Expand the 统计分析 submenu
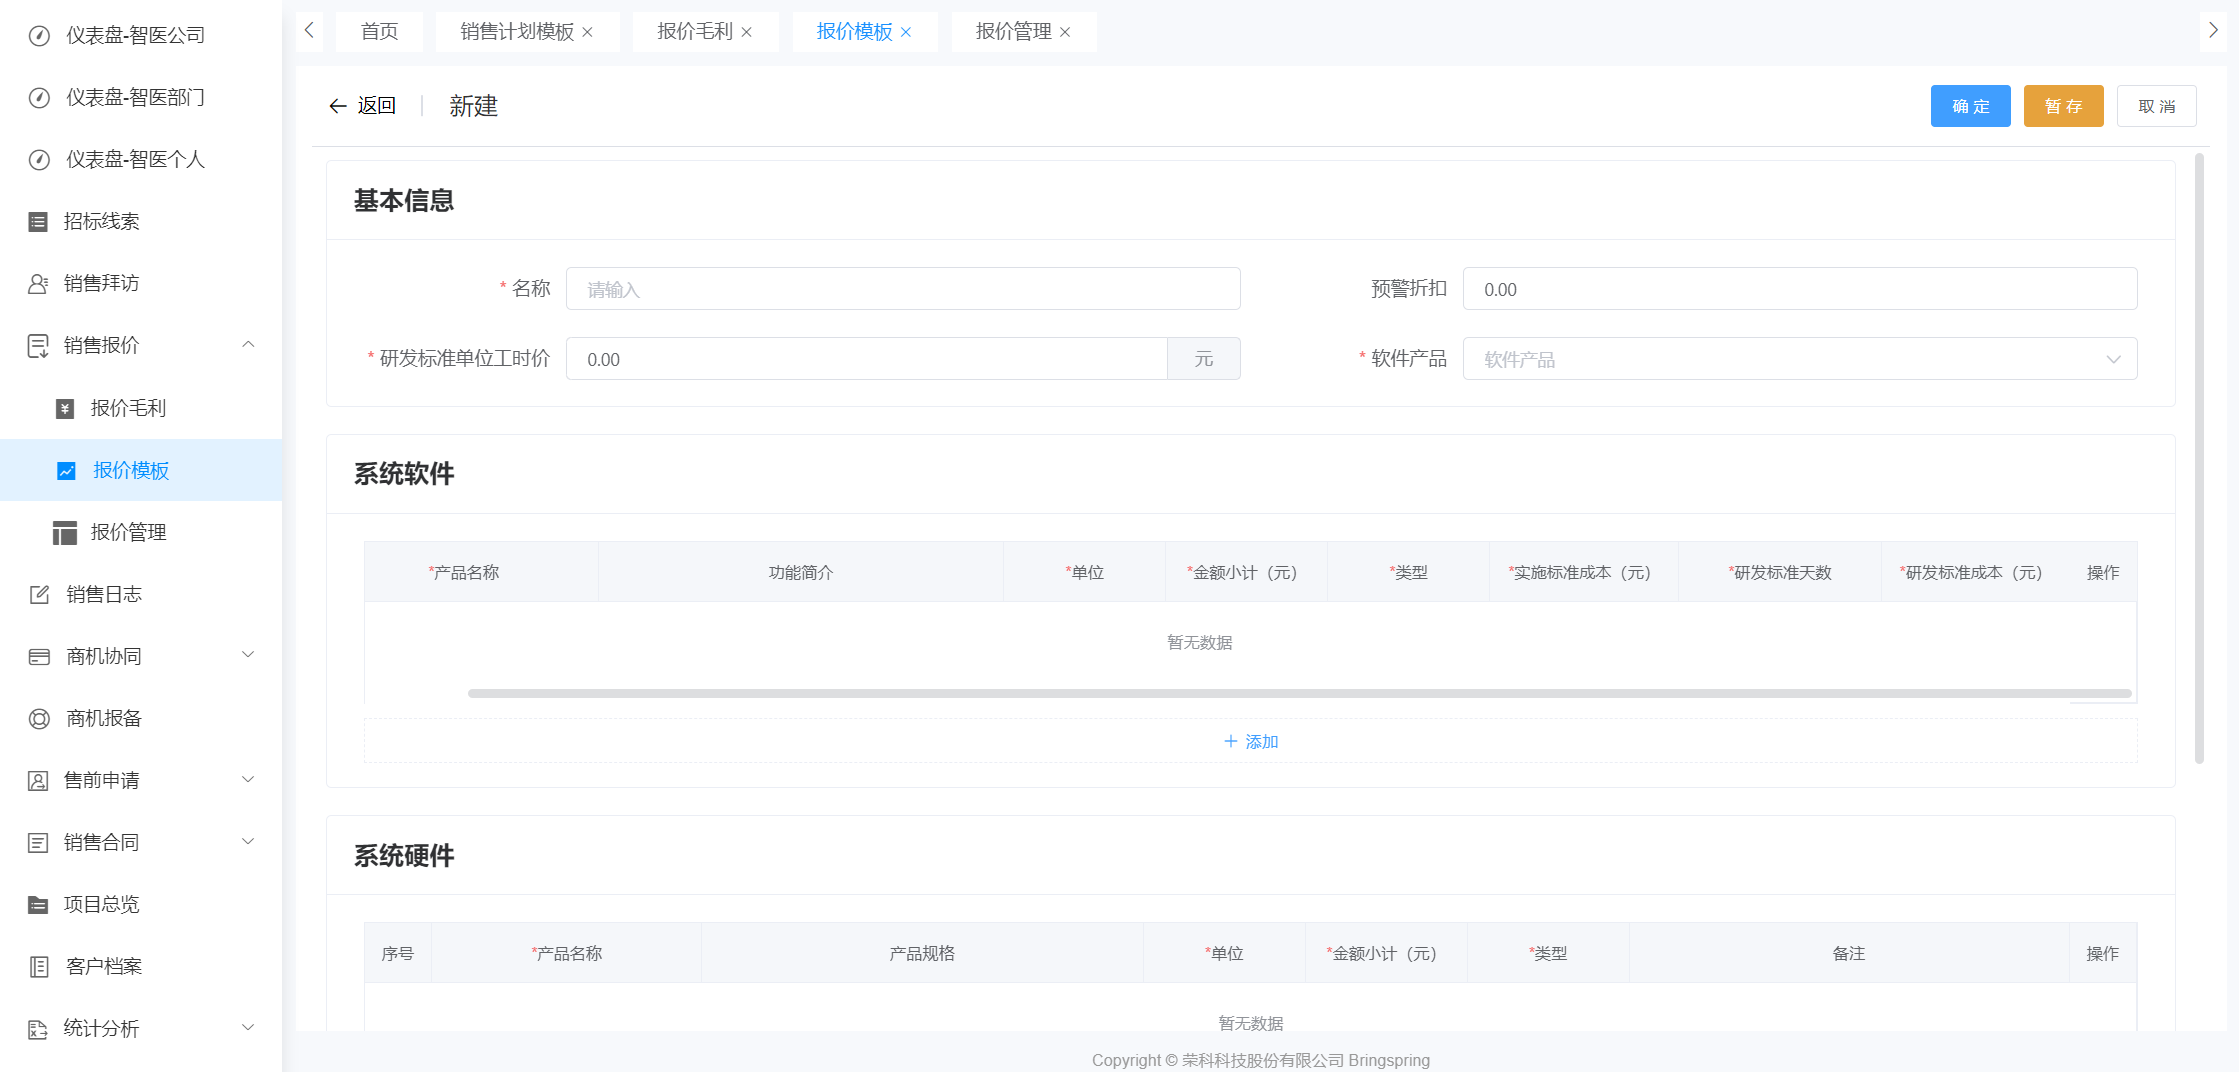 248,1028
